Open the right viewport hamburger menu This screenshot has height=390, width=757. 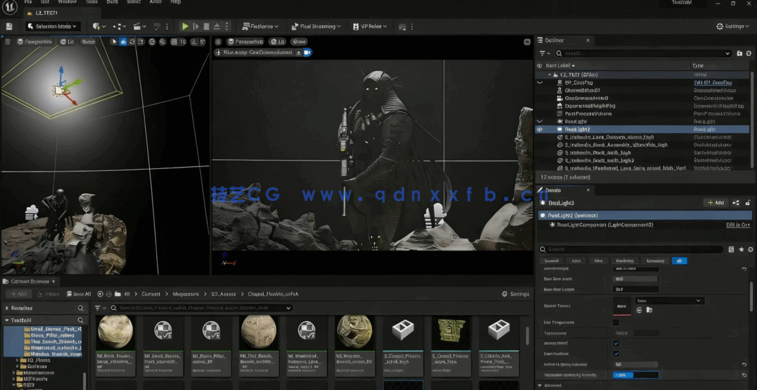pos(218,42)
